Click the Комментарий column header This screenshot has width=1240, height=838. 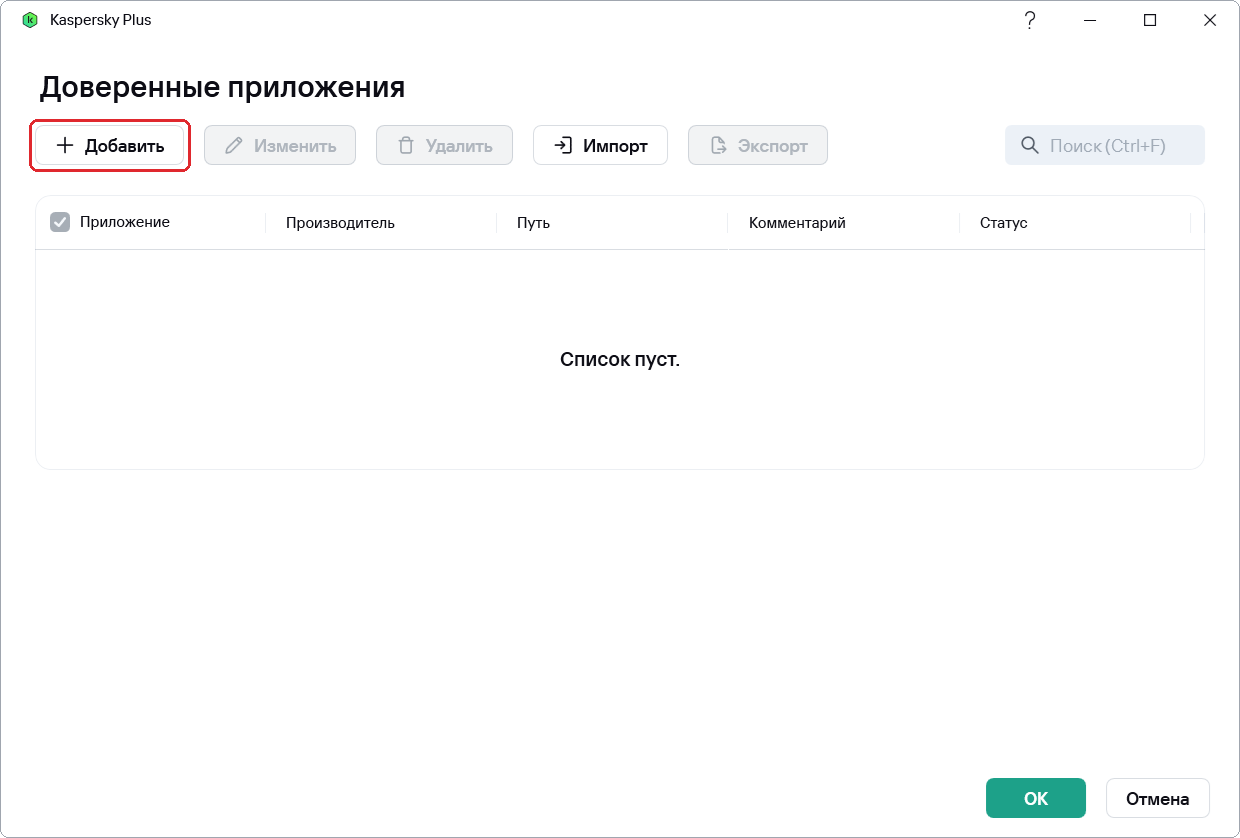(797, 223)
